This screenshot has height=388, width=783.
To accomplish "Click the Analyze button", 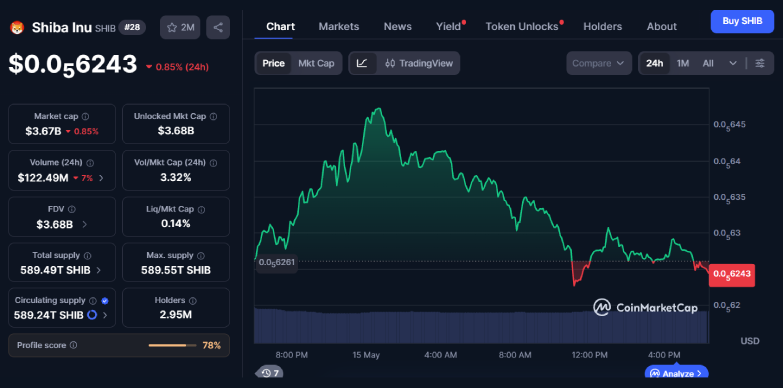I will click(677, 373).
